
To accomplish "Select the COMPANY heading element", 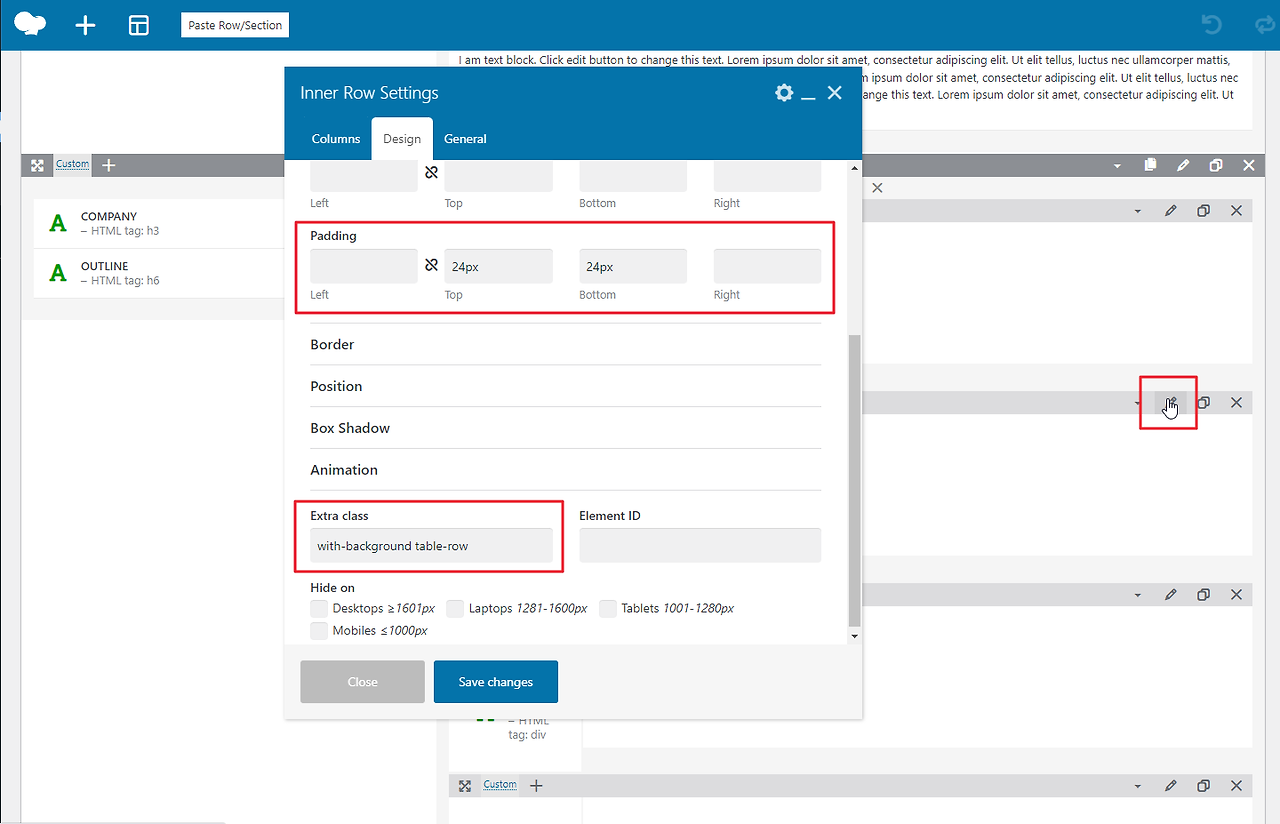I will click(x=158, y=223).
